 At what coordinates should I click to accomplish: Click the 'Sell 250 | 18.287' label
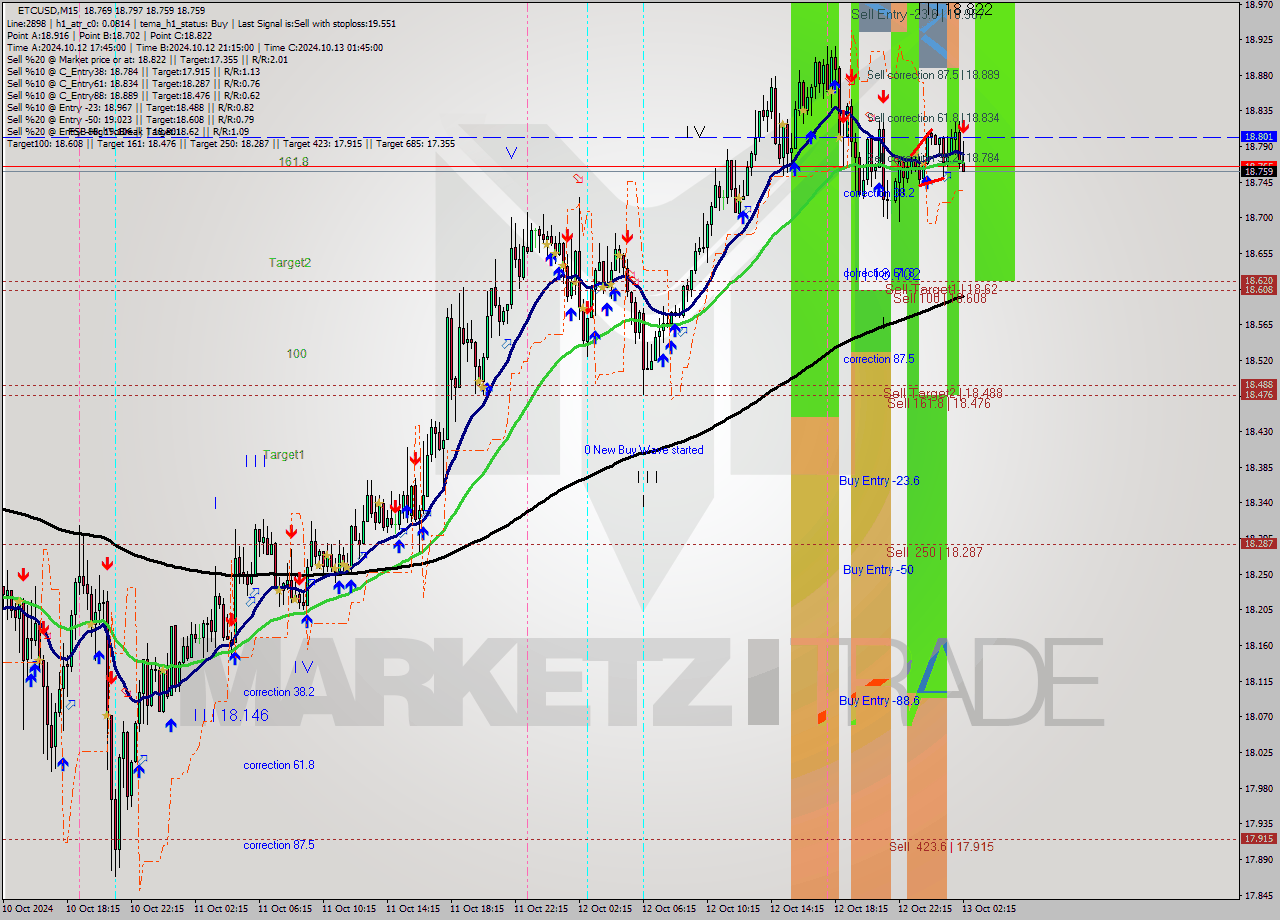(x=934, y=552)
